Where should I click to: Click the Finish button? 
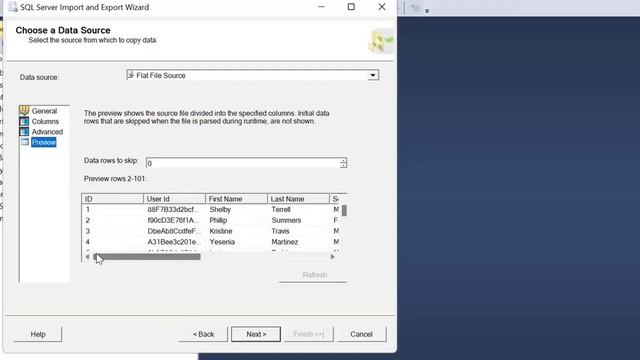(x=309, y=334)
